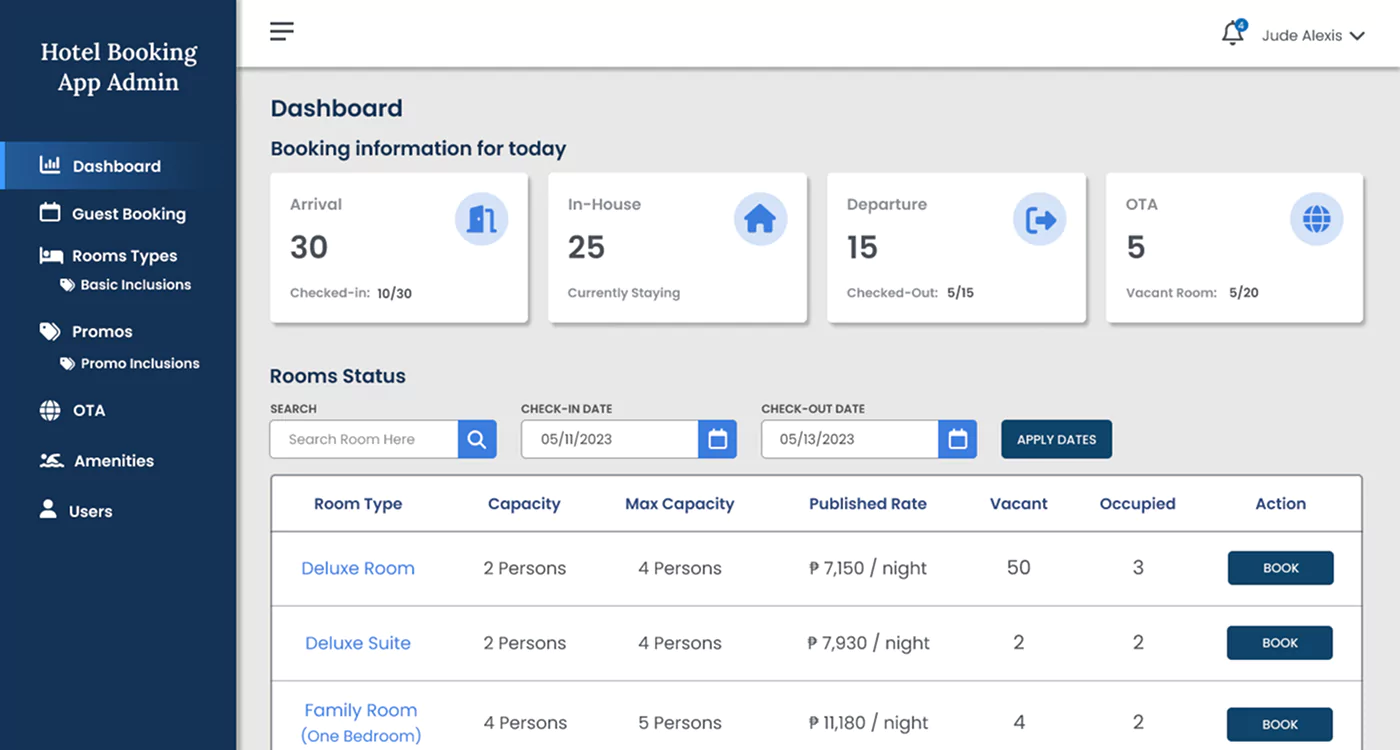This screenshot has width=1400, height=750.
Task: Toggle the hamburger menu at the top
Action: (x=281, y=31)
